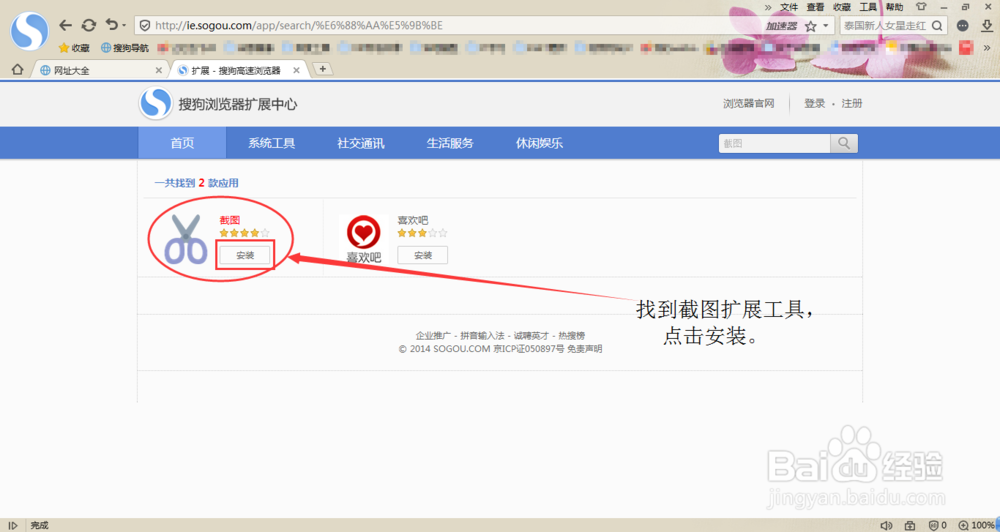The height and width of the screenshot is (532, 1000).
Task: Select the 休闲娱乐 category
Action: coord(540,143)
